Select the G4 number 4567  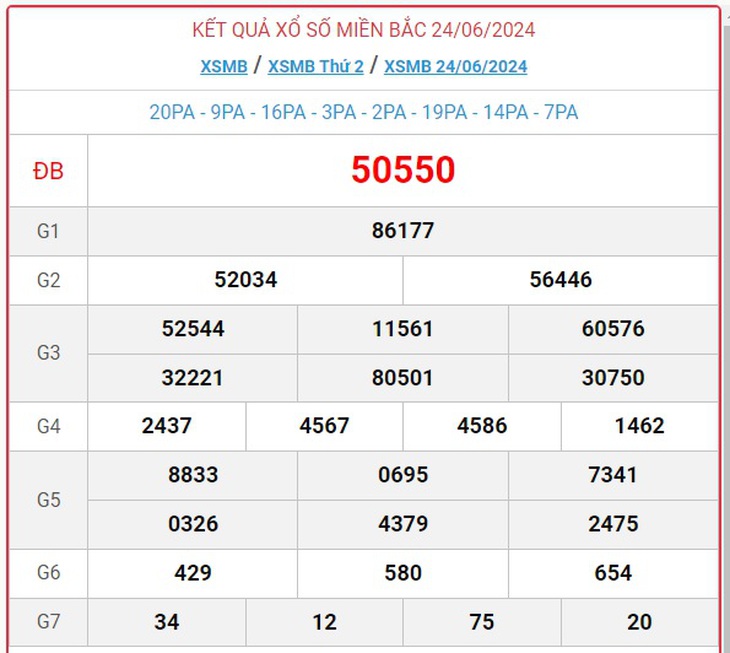pos(324,426)
